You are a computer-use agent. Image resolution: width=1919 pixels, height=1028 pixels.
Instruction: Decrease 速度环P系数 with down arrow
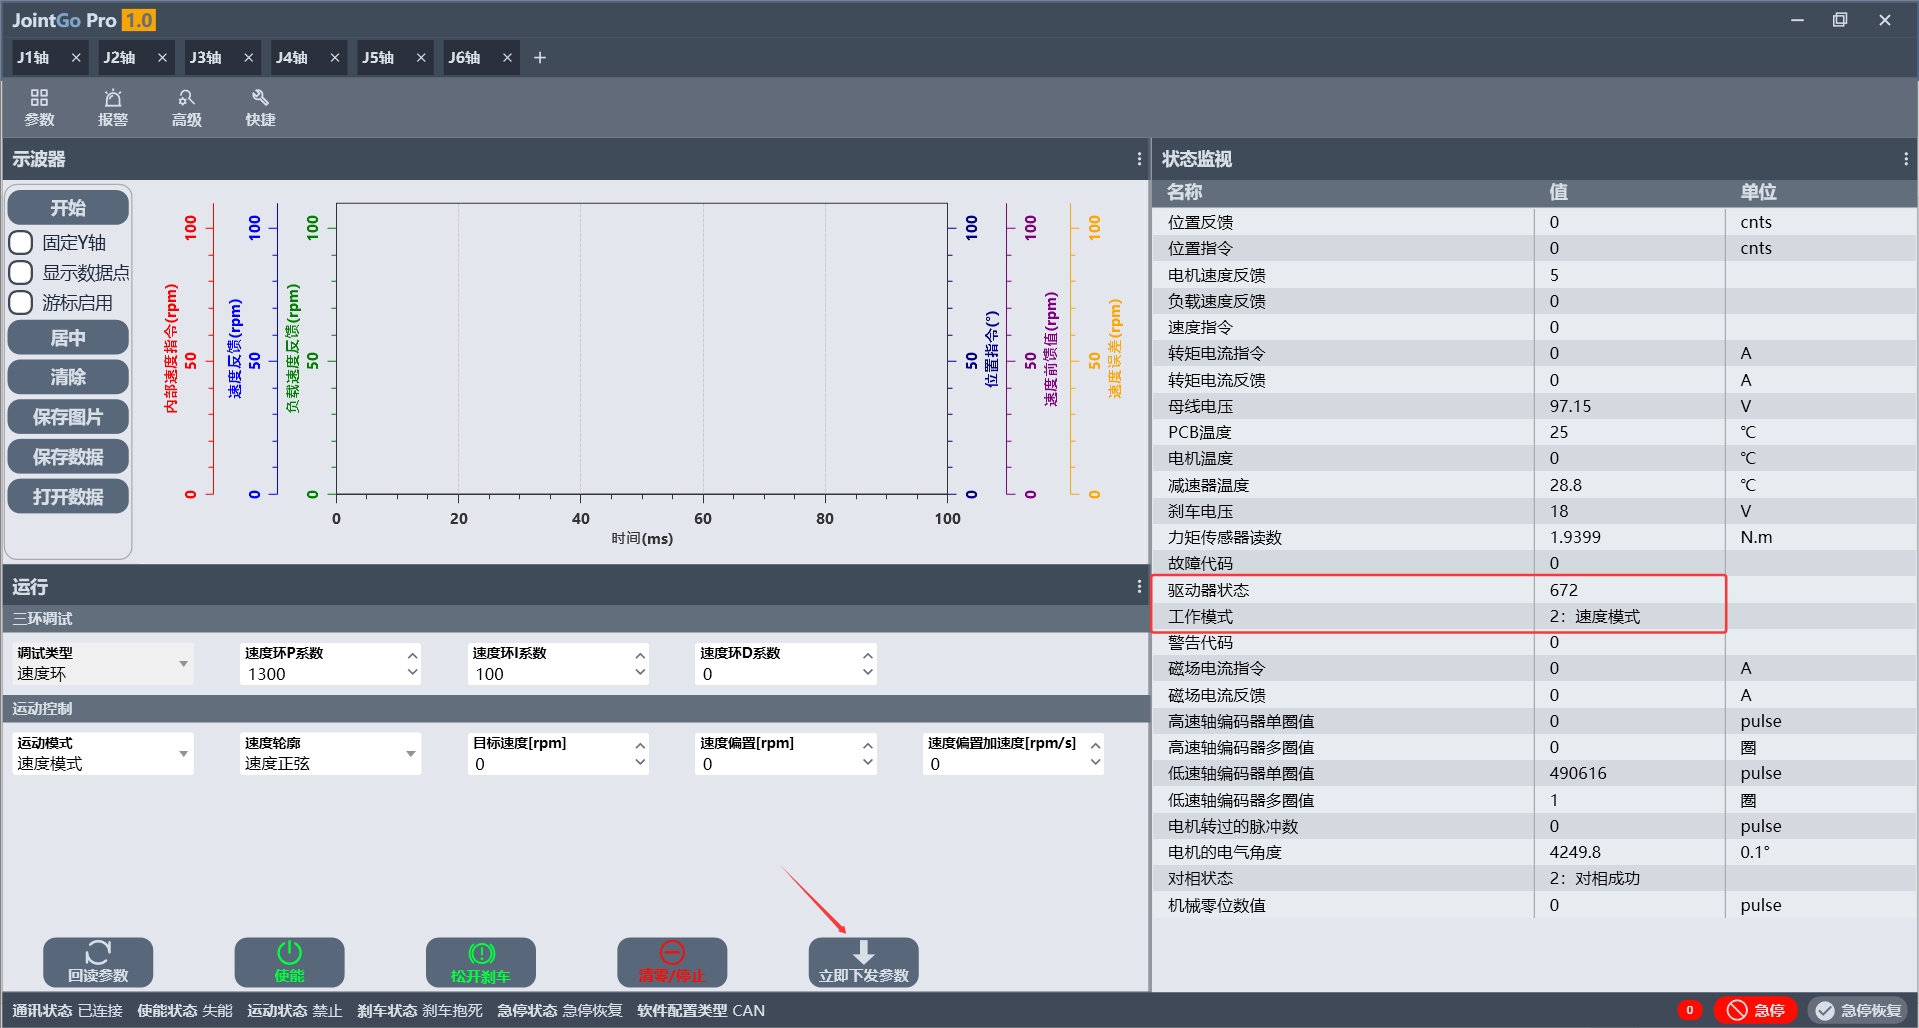pyautogui.click(x=412, y=673)
